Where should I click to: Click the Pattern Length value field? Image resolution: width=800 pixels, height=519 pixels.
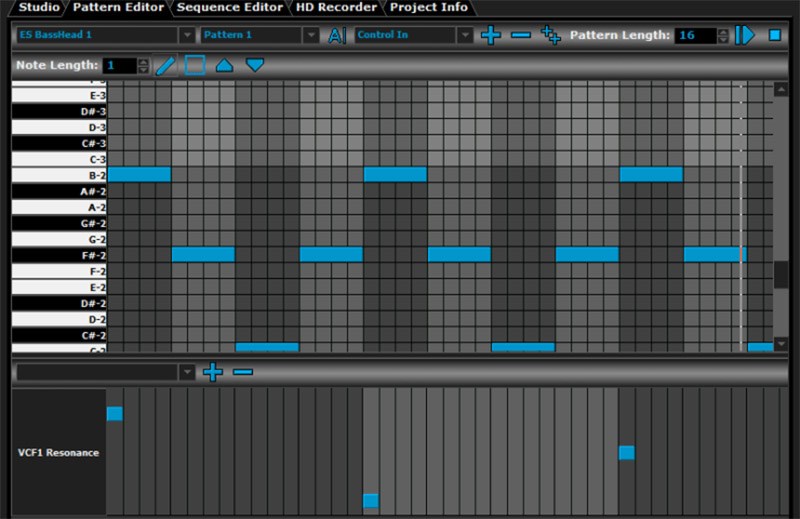696,35
